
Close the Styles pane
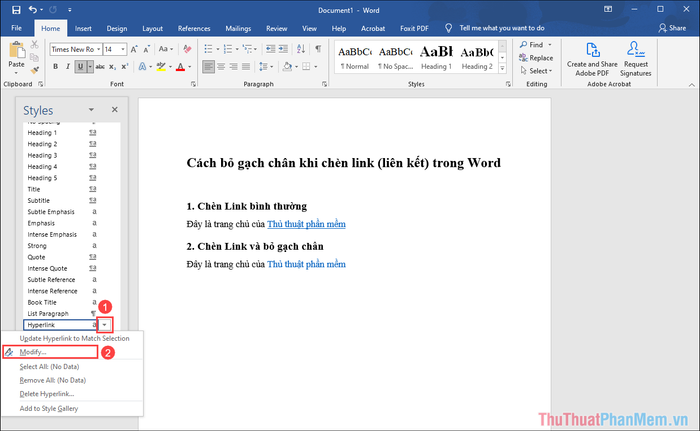tap(115, 109)
